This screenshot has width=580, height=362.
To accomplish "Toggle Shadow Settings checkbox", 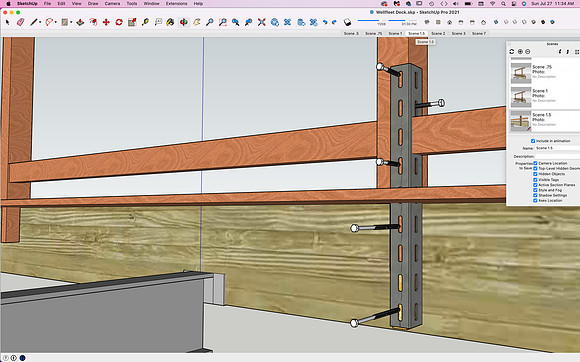I will click(x=535, y=195).
